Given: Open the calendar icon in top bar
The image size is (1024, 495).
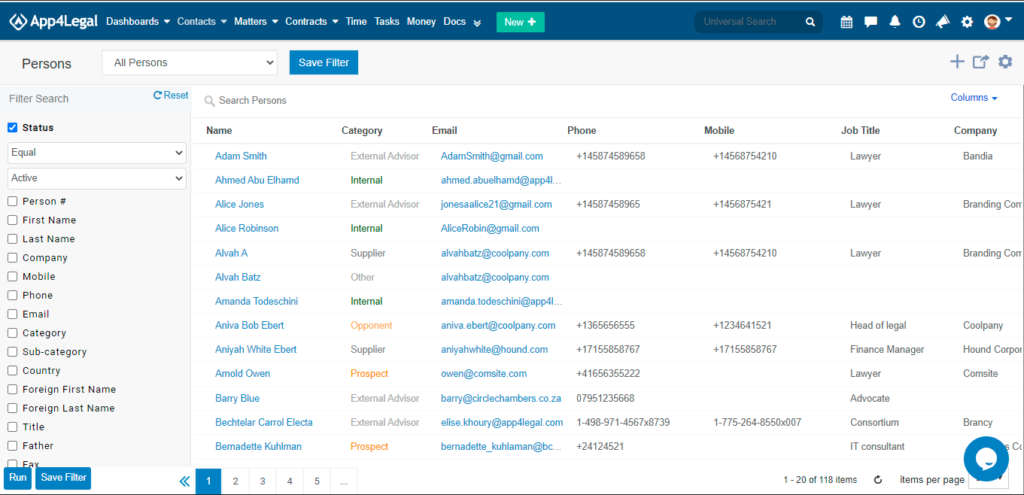Looking at the screenshot, I should point(846,22).
